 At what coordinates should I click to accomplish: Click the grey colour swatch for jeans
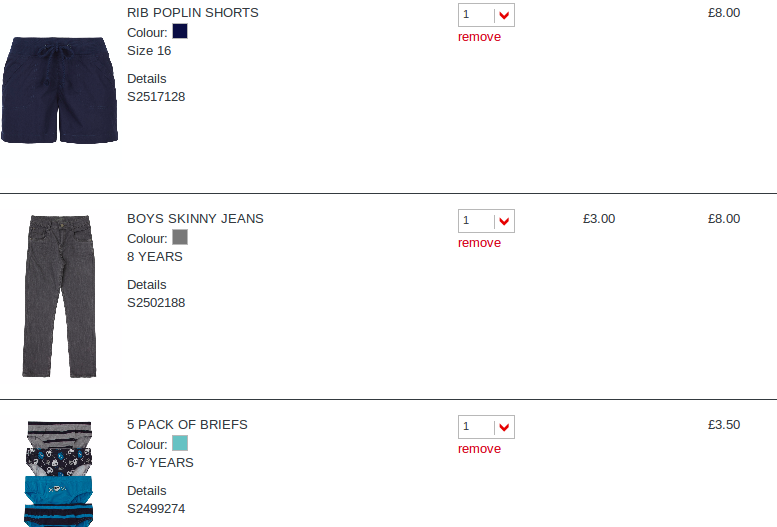point(180,238)
